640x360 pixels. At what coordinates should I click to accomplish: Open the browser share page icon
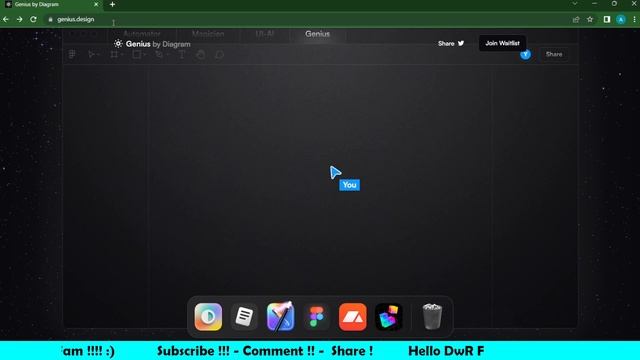point(576,19)
